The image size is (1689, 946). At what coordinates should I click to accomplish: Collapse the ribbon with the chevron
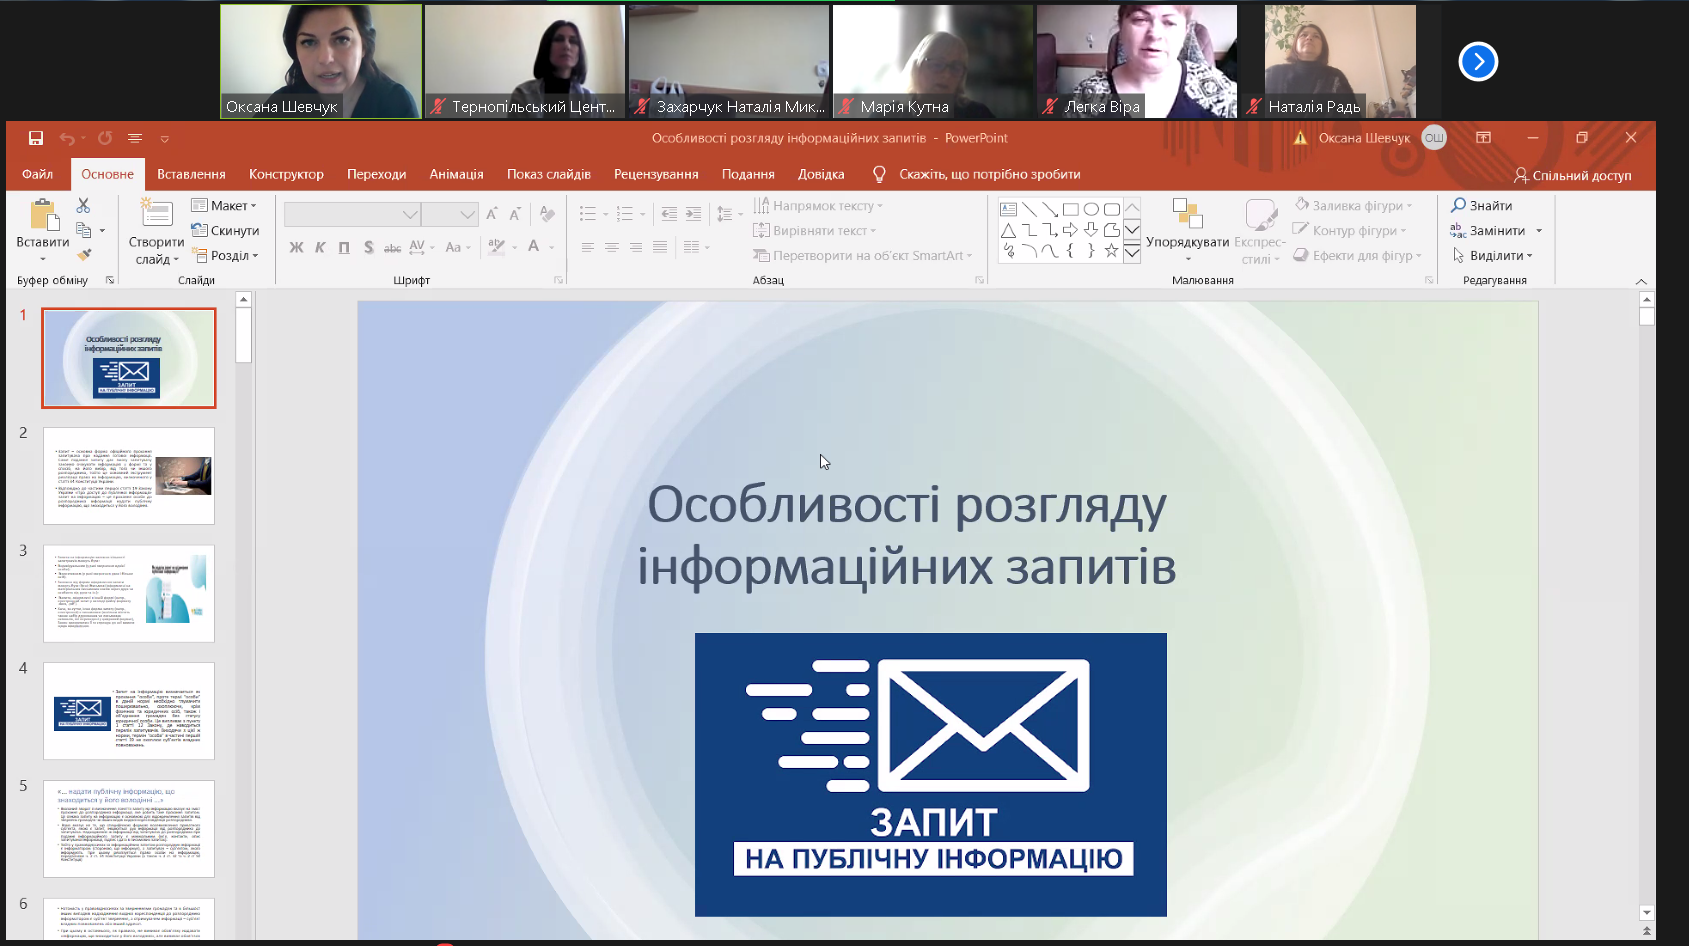(1641, 281)
